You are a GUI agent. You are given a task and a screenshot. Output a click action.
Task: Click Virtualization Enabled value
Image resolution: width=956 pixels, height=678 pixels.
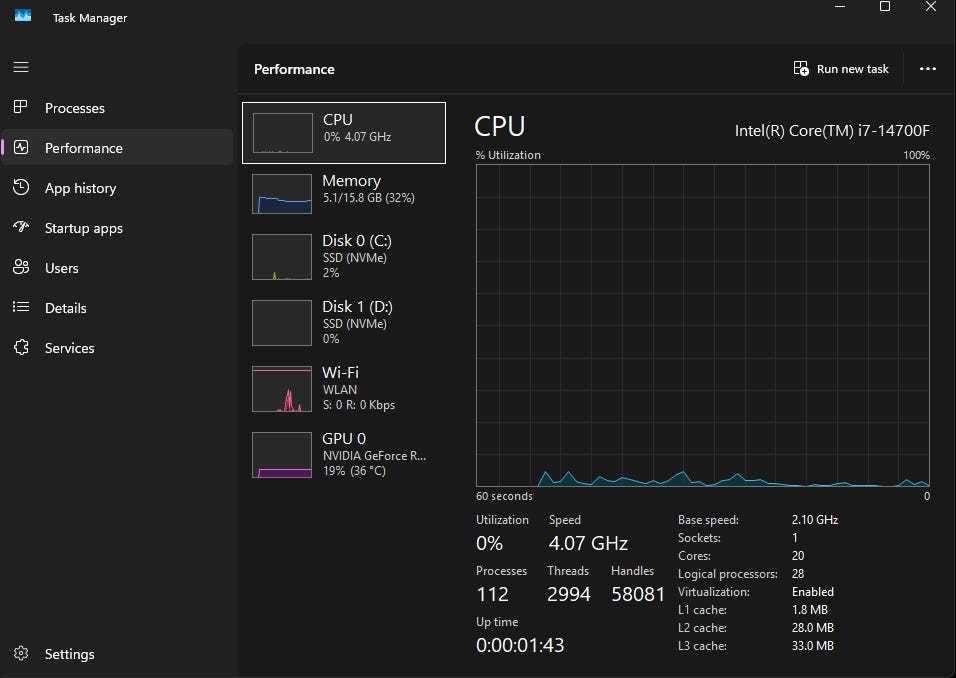pos(813,591)
